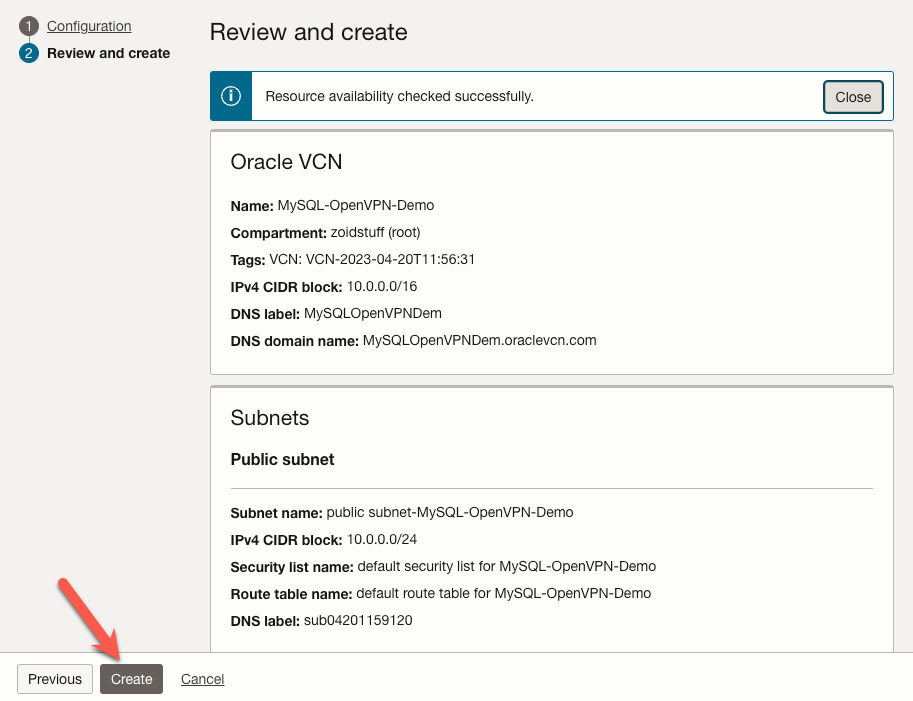Select the domain name MySQLOpenVPNDem.oraclevcn.com
This screenshot has width=913, height=701.
480,341
